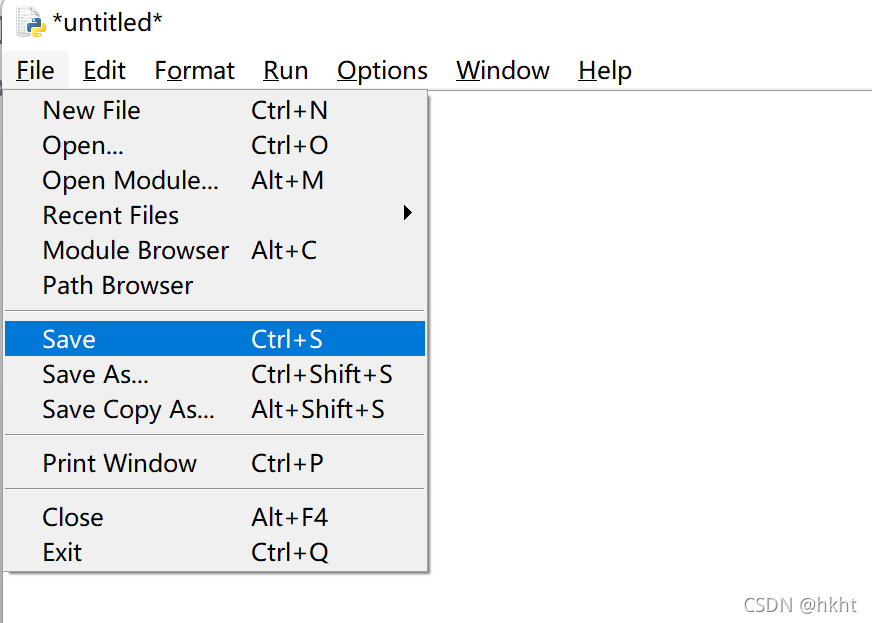
Task: Save the untitled file
Action: coord(69,340)
